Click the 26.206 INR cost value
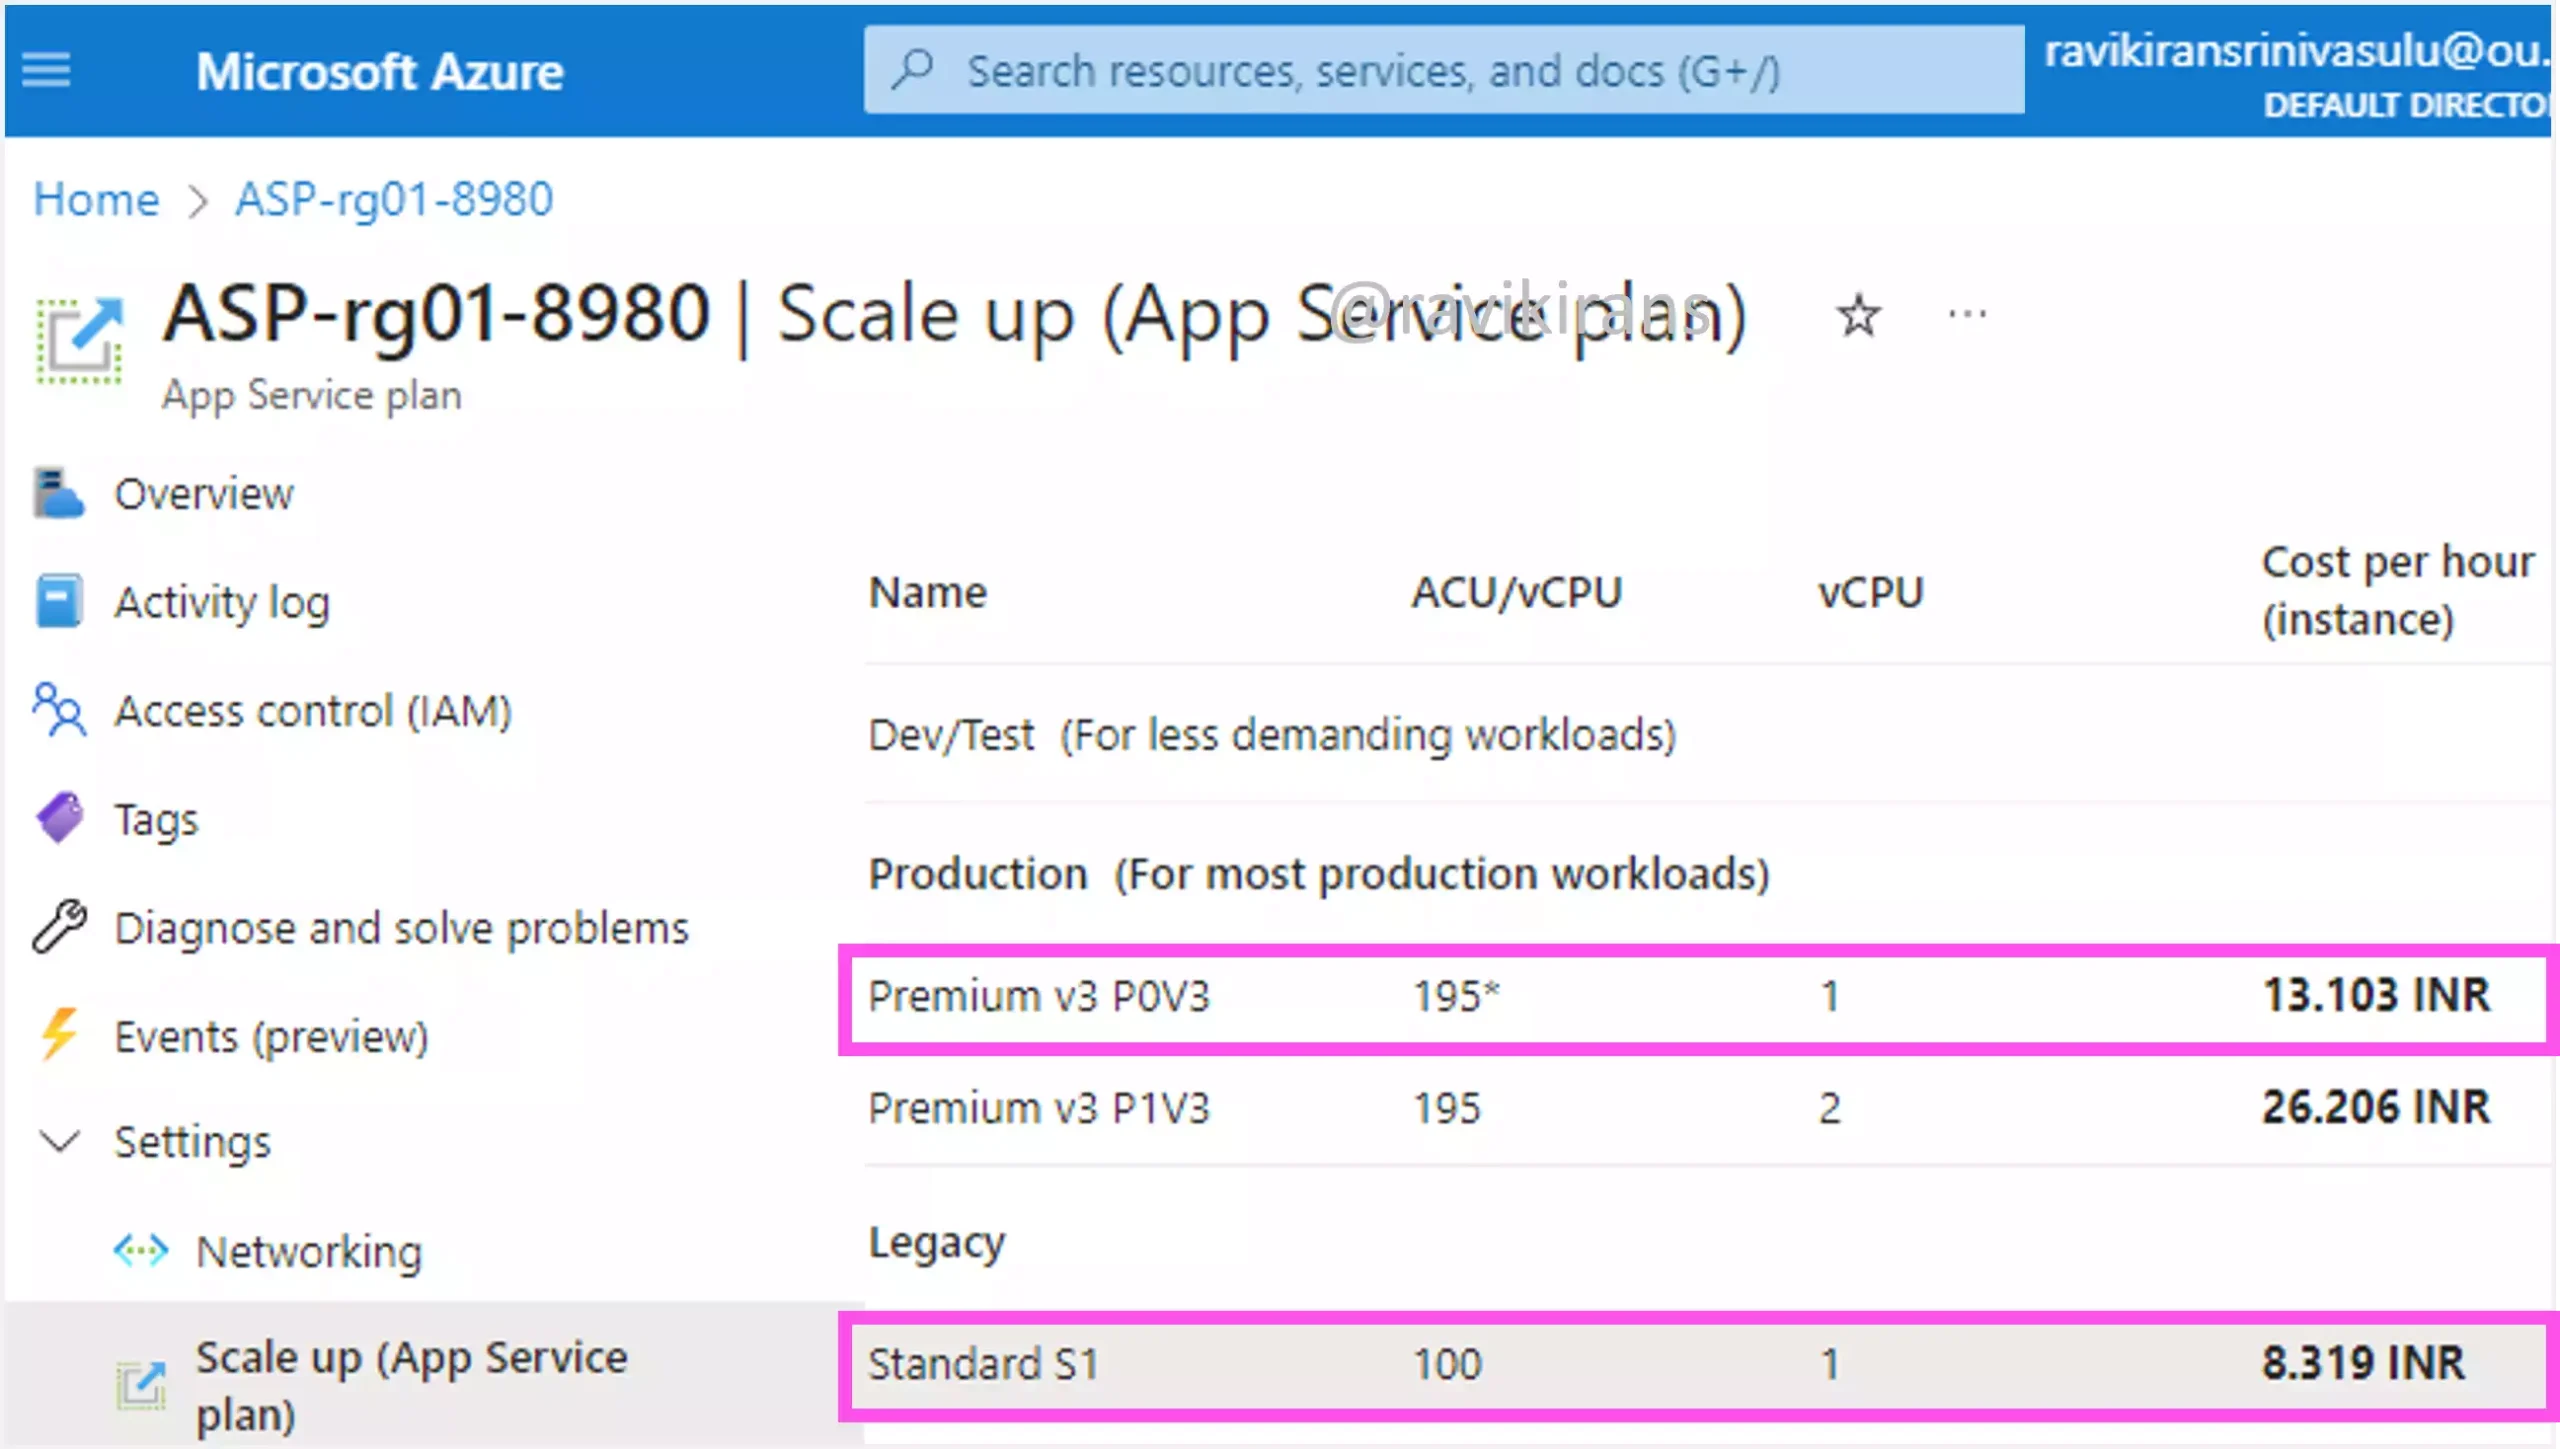 [x=2376, y=1107]
